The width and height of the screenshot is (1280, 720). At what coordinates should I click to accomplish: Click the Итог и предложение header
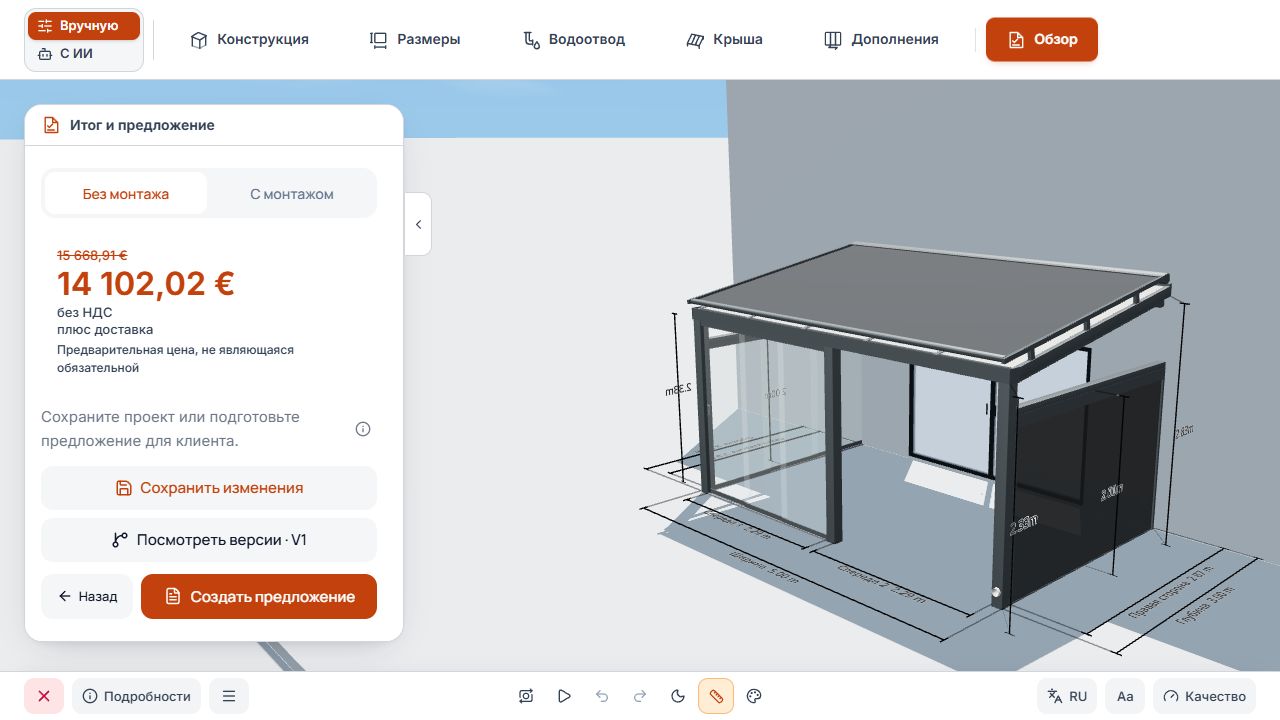142,125
